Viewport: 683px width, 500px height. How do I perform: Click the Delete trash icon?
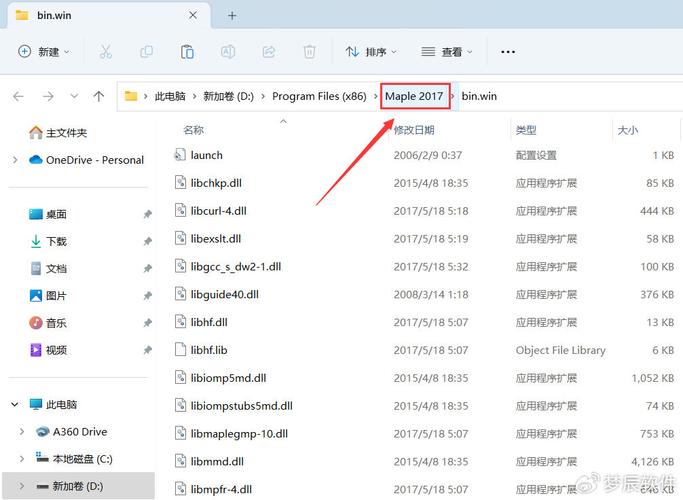[x=309, y=52]
